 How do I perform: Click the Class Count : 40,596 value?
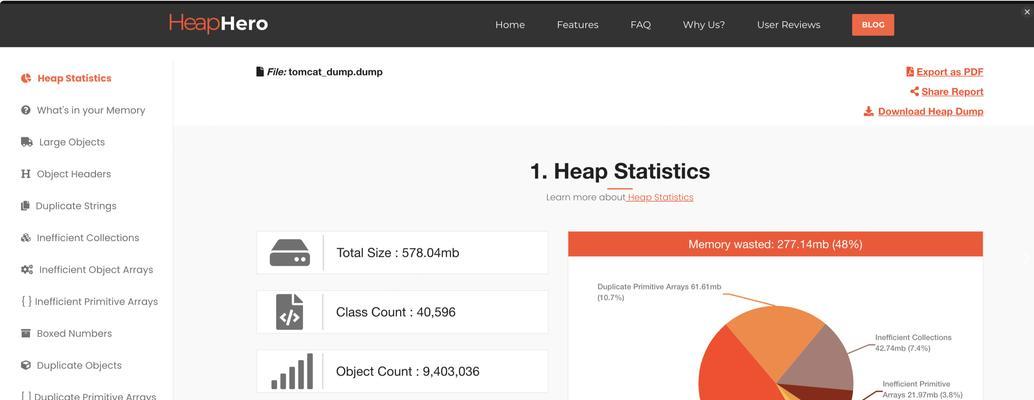pyautogui.click(x=396, y=312)
